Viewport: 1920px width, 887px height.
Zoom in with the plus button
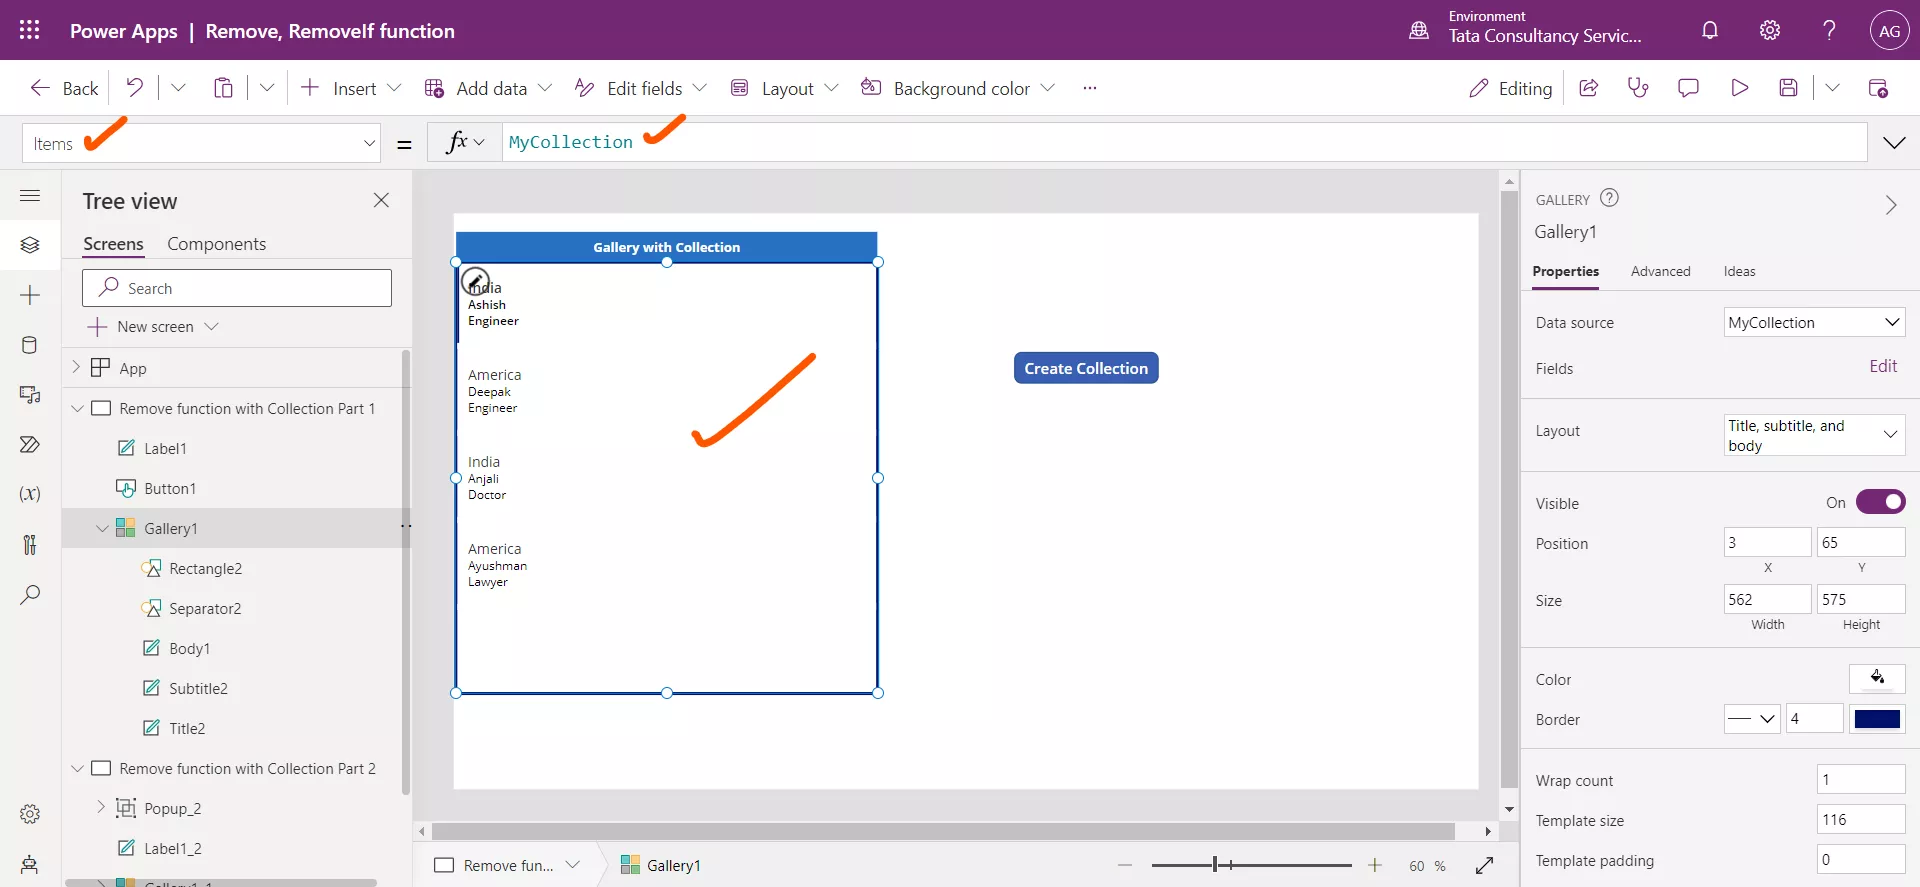coord(1375,865)
